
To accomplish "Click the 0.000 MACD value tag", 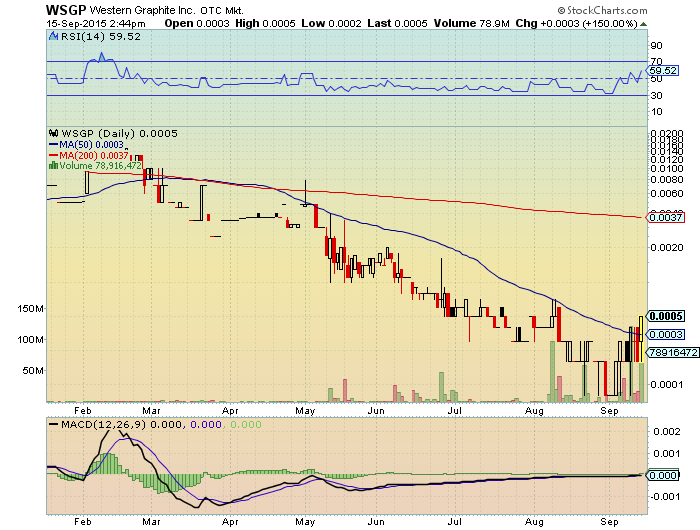I will [662, 476].
